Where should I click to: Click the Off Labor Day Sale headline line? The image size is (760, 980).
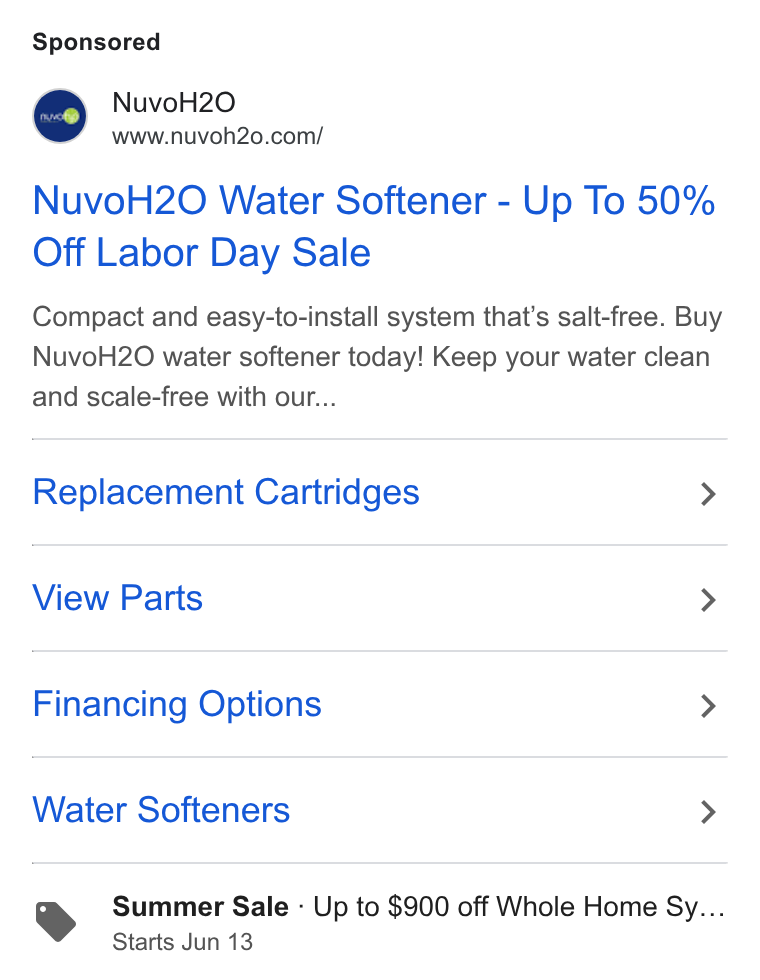tap(201, 253)
